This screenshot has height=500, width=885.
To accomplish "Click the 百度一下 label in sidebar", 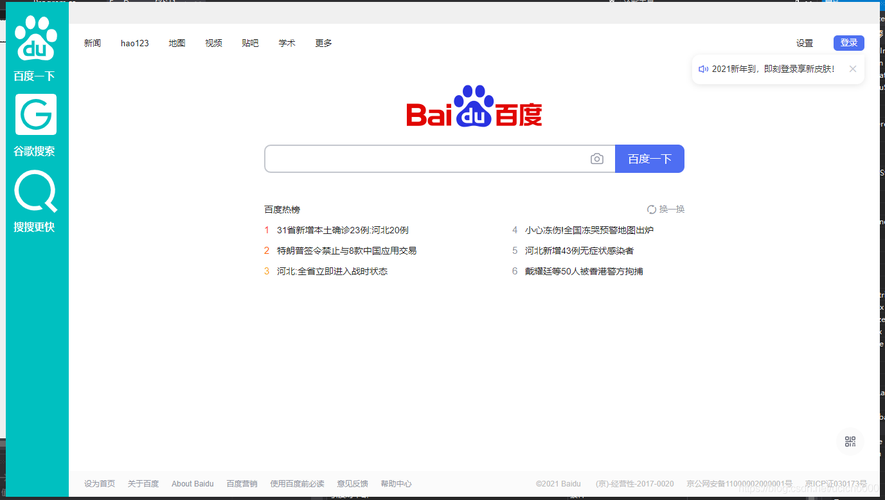I will pos(34,76).
